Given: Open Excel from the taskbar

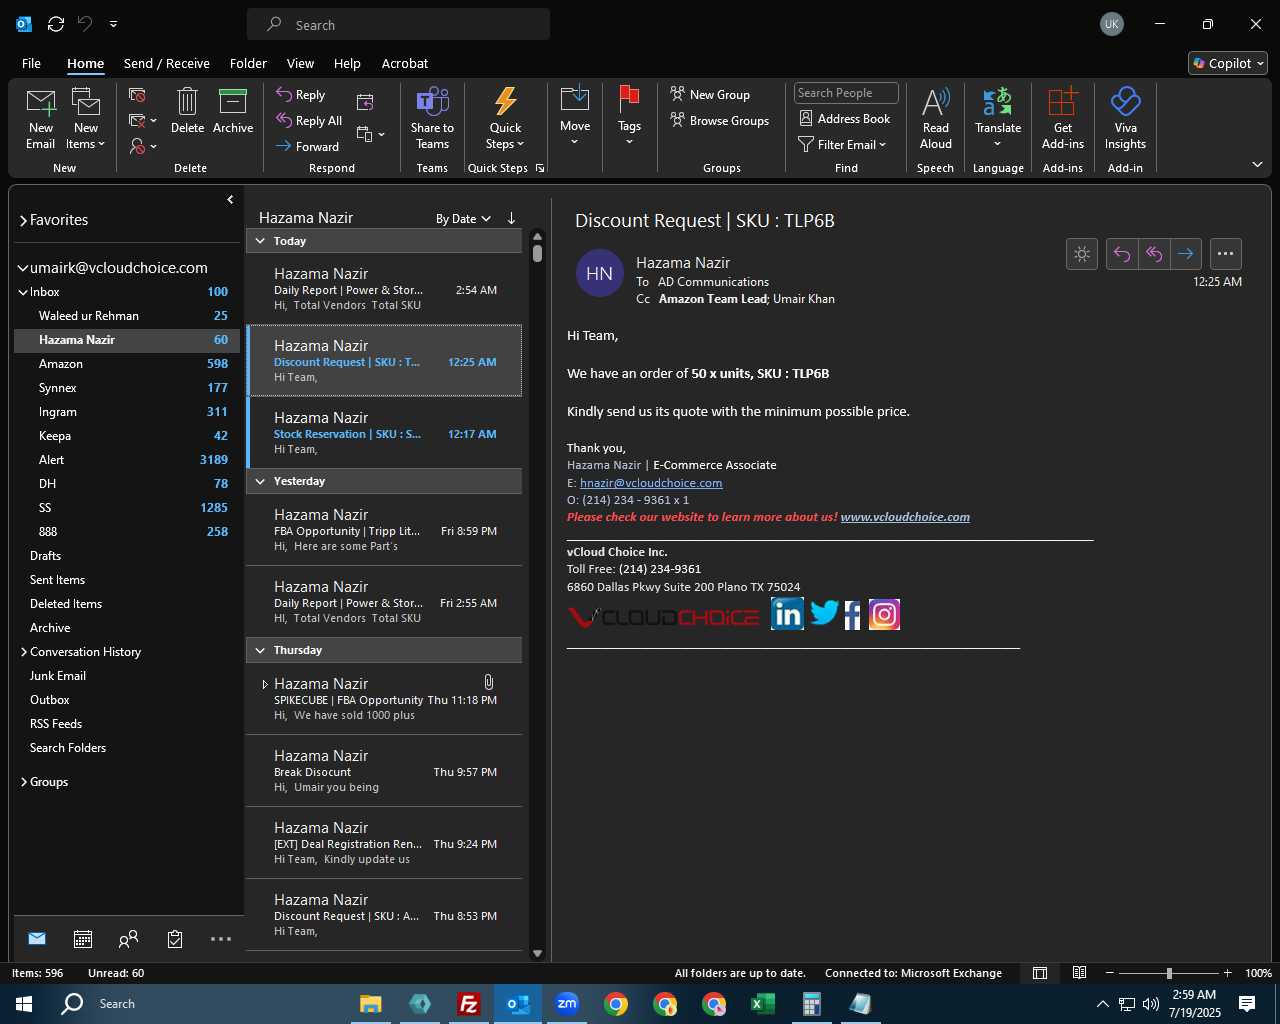Looking at the screenshot, I should click(762, 1004).
